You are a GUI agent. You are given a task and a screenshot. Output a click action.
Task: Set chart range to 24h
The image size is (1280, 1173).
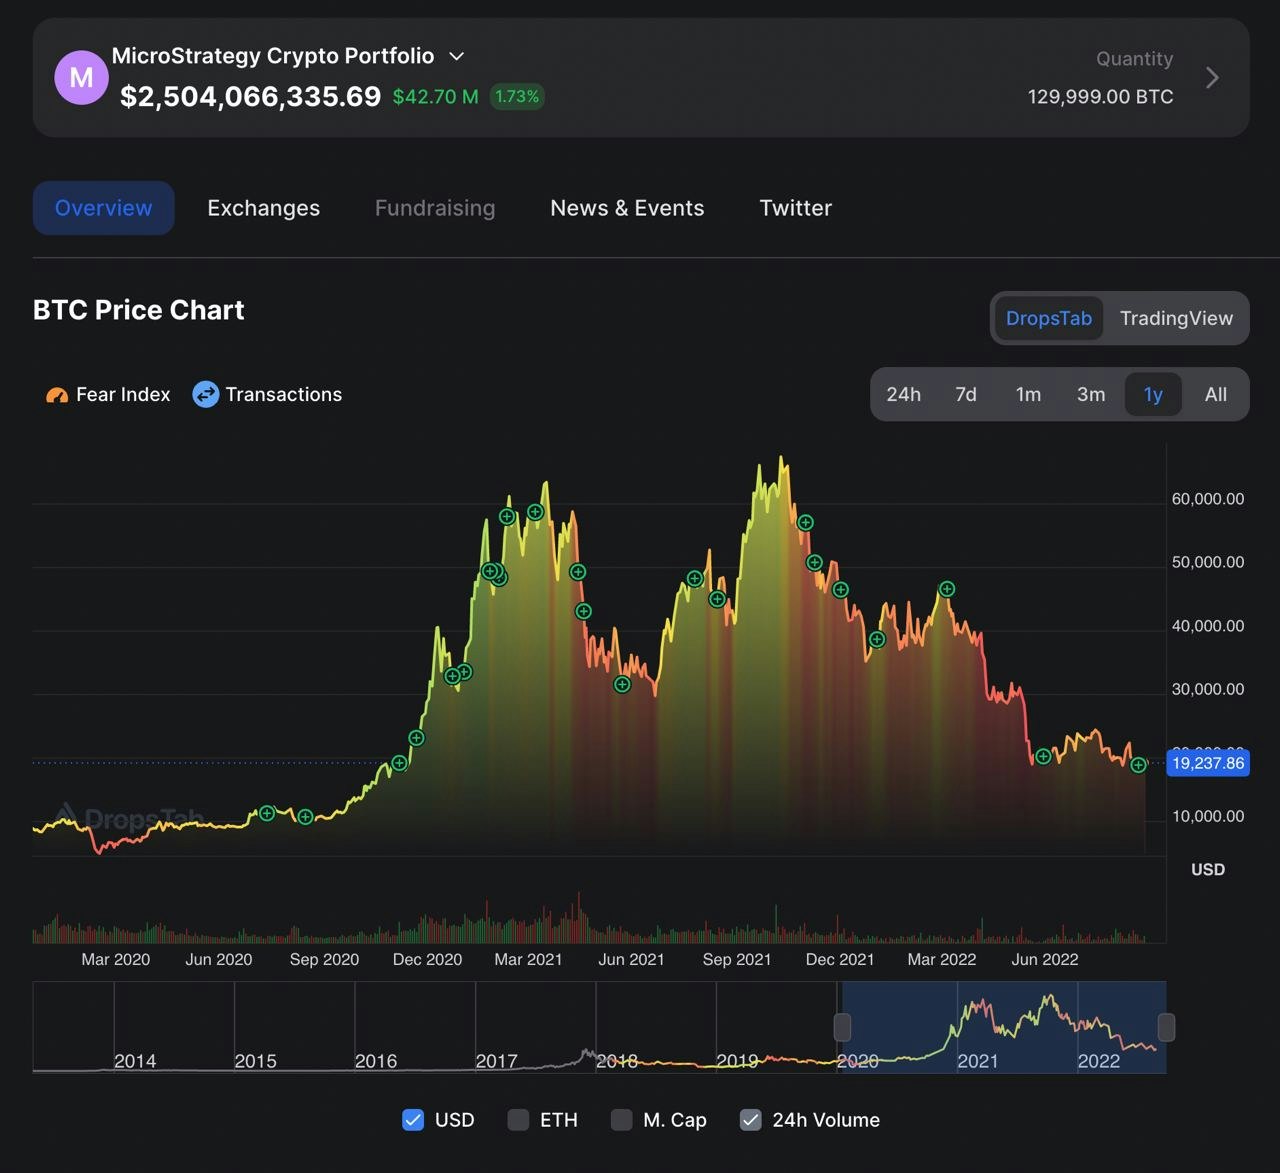coord(904,395)
